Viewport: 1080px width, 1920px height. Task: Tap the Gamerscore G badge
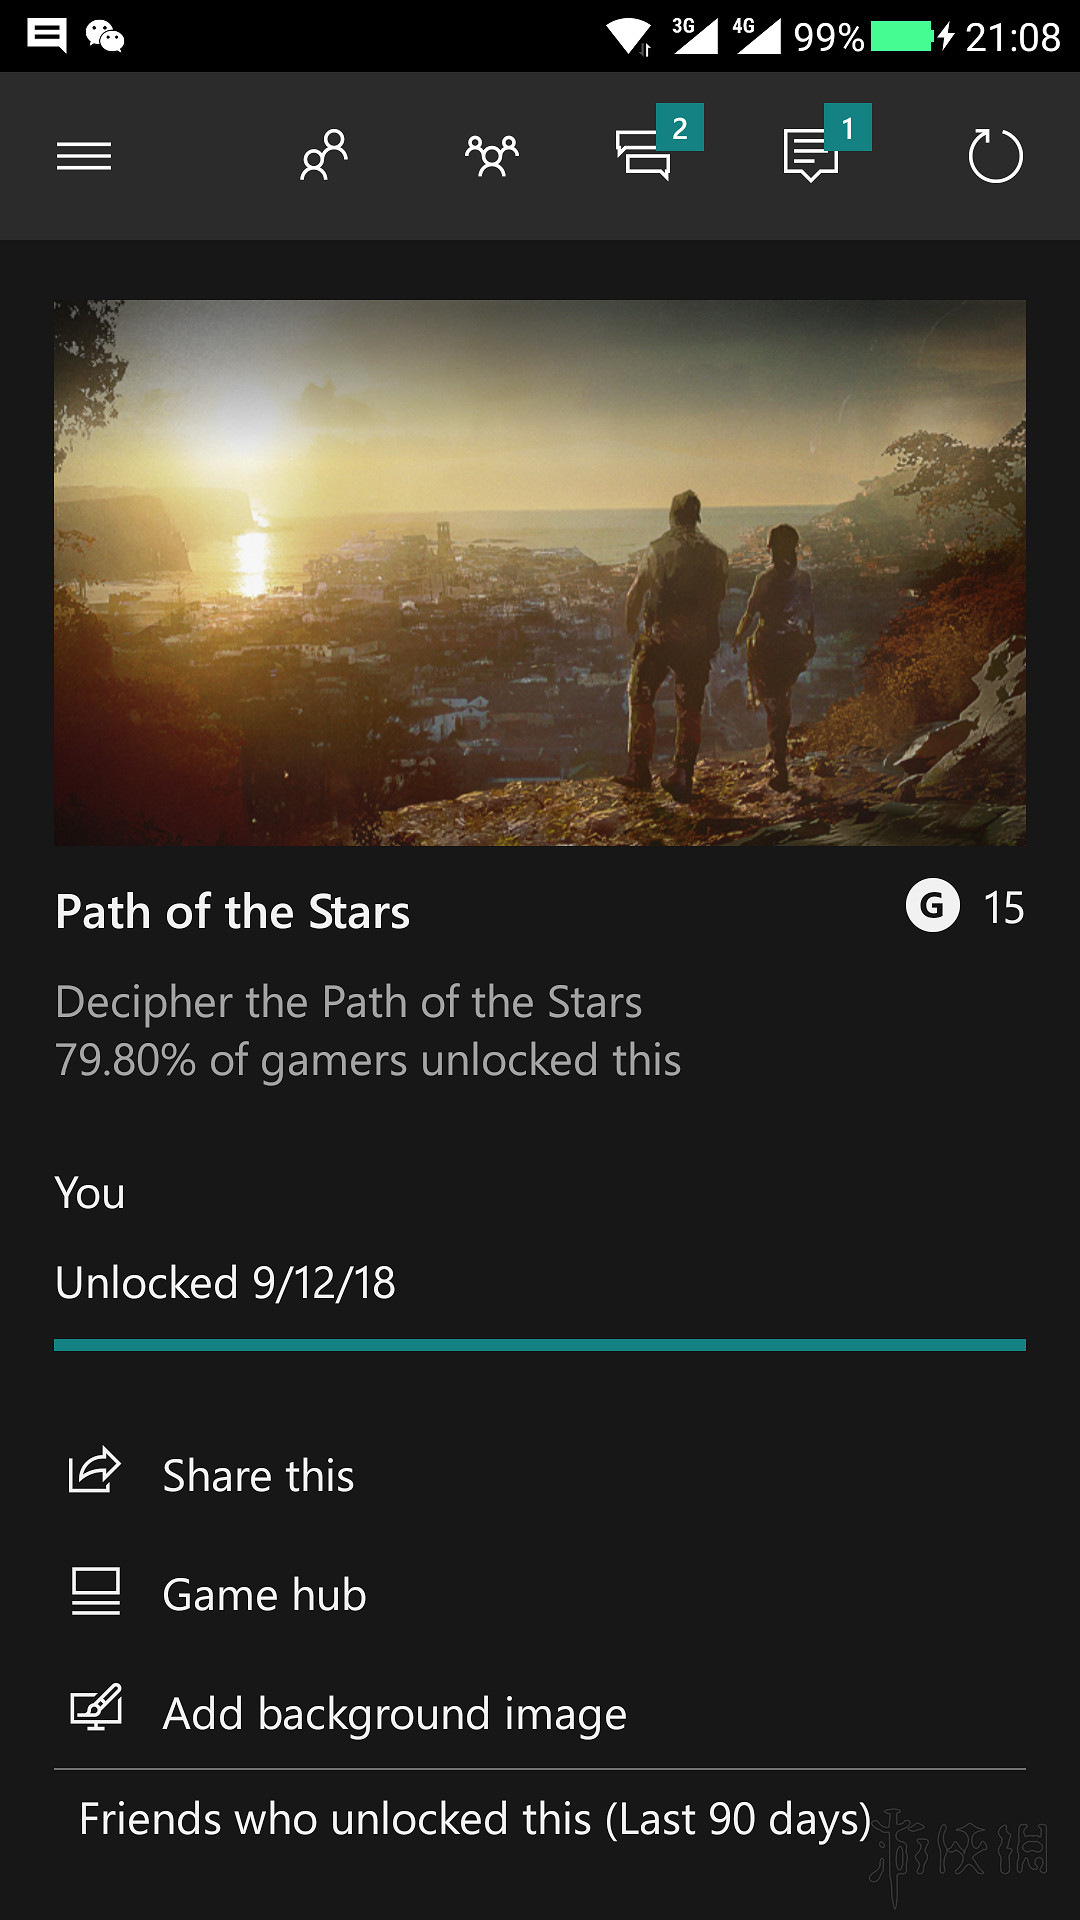(932, 906)
